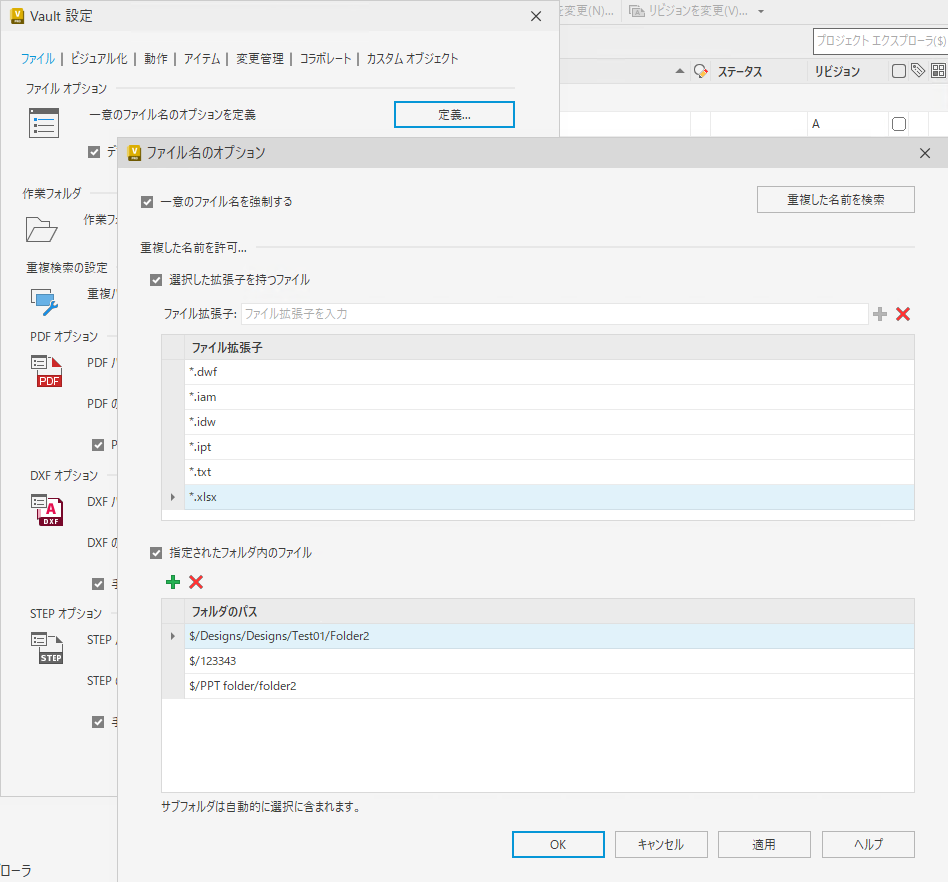Open the ファイル tab in Vault settings
Image resolution: width=948 pixels, height=882 pixels.
pos(37,59)
